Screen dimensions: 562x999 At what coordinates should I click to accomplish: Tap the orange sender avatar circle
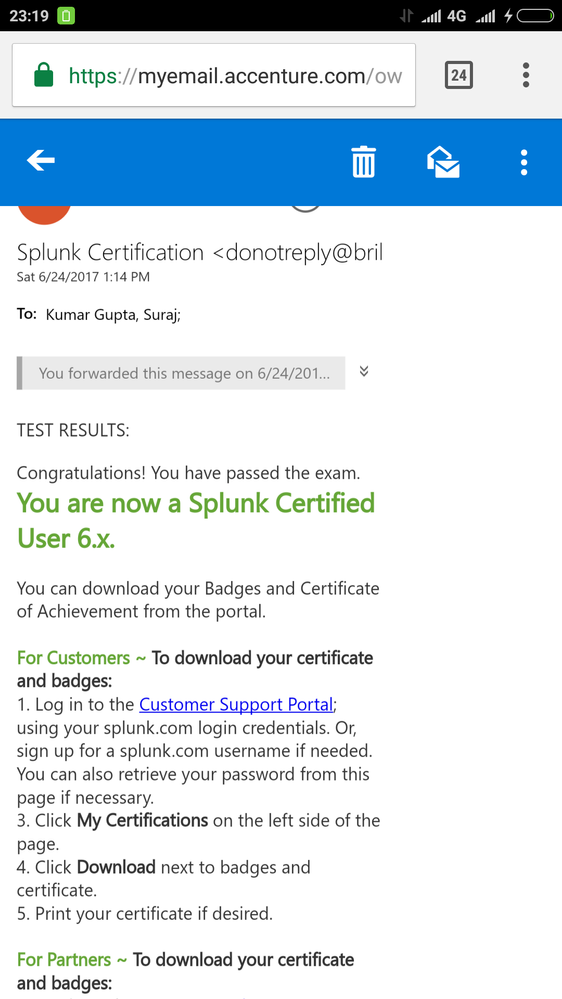(x=44, y=215)
